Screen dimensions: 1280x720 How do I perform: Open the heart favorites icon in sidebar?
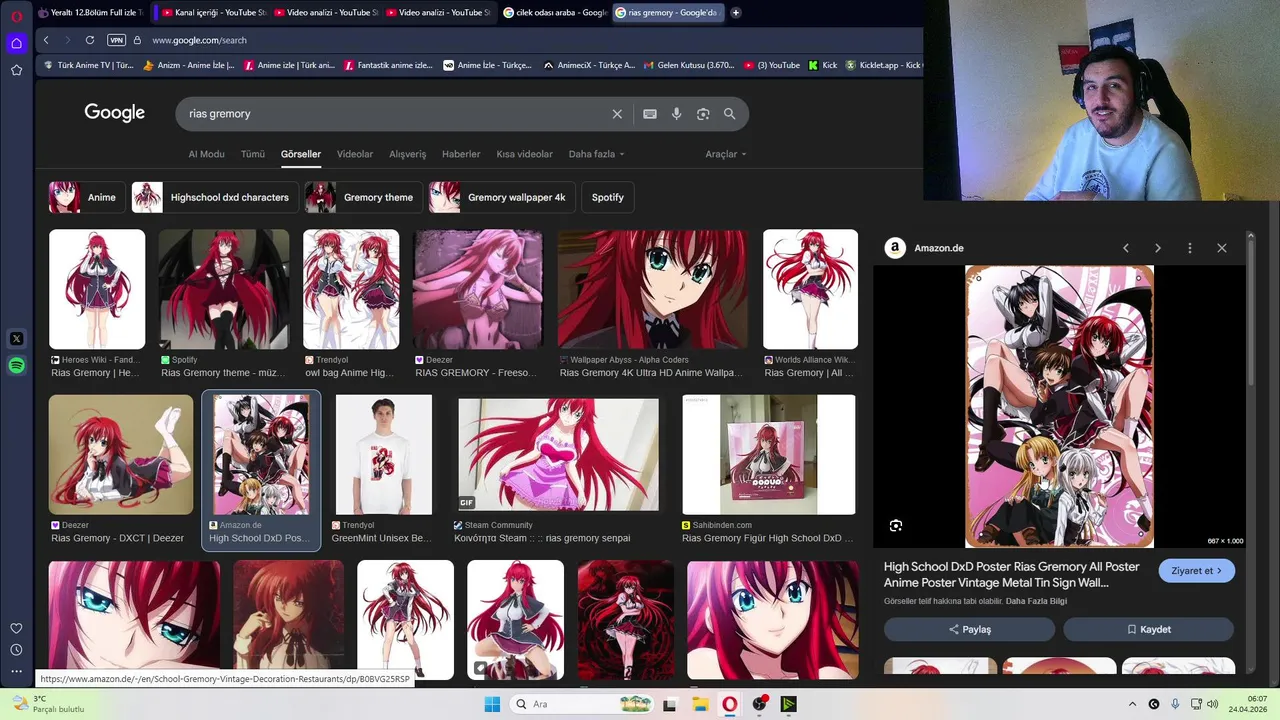[x=16, y=629]
